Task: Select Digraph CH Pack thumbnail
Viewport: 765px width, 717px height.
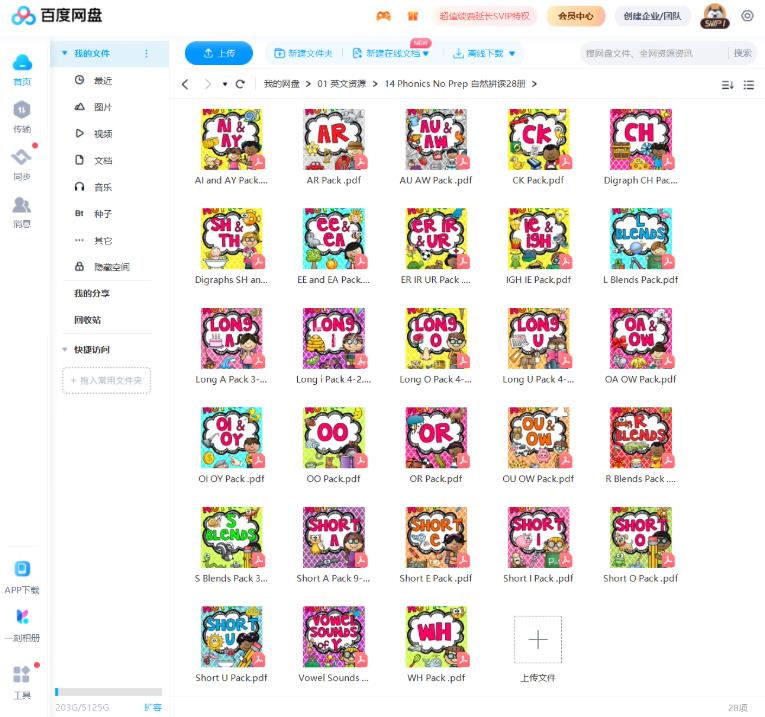Action: (x=641, y=139)
